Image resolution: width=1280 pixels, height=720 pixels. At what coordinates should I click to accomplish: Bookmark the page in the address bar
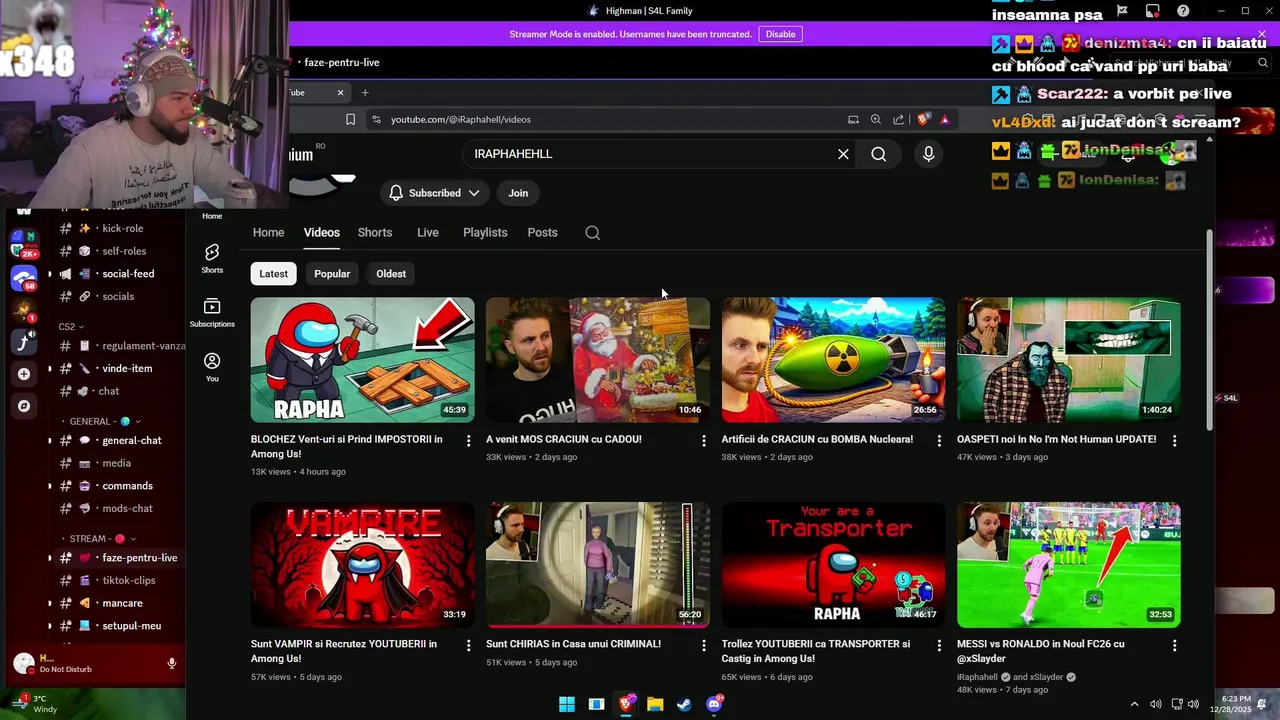(x=350, y=119)
